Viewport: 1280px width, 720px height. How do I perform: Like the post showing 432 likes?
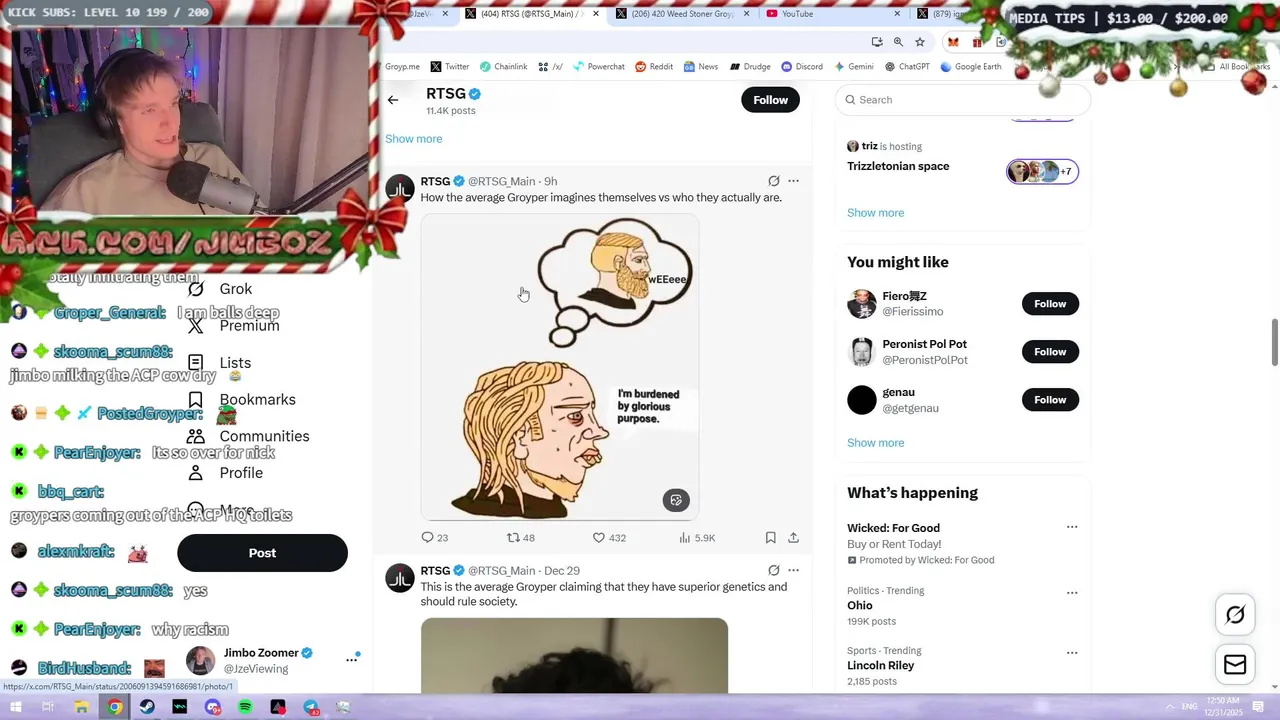599,538
